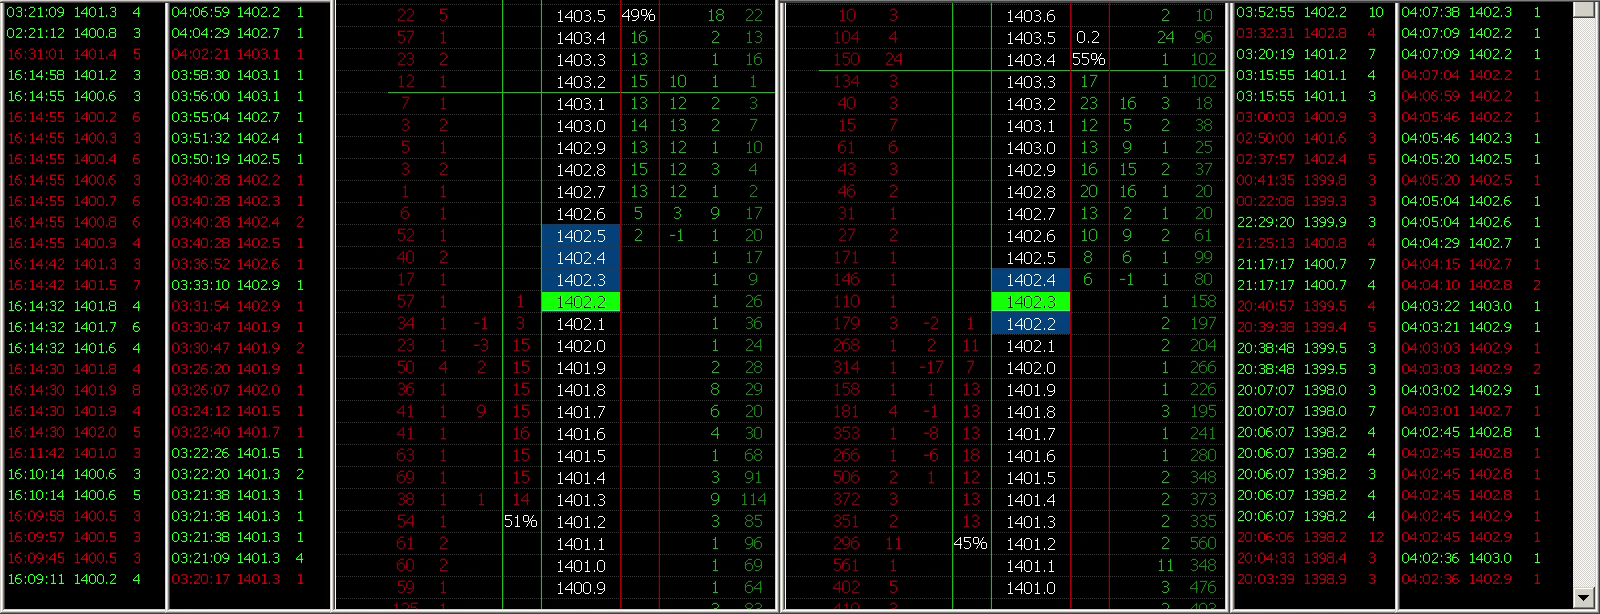Click the 0.2 value beside 1403.5
Screen dimensions: 1600x614
tap(1088, 38)
